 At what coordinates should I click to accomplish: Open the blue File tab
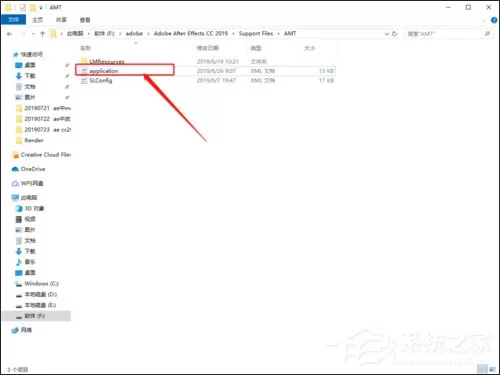[13, 20]
